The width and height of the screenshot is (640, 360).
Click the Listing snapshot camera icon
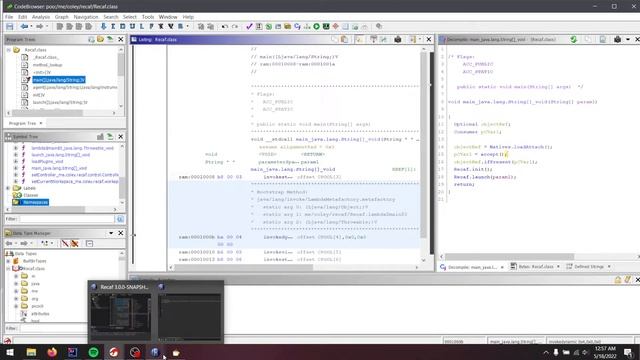pos(398,39)
